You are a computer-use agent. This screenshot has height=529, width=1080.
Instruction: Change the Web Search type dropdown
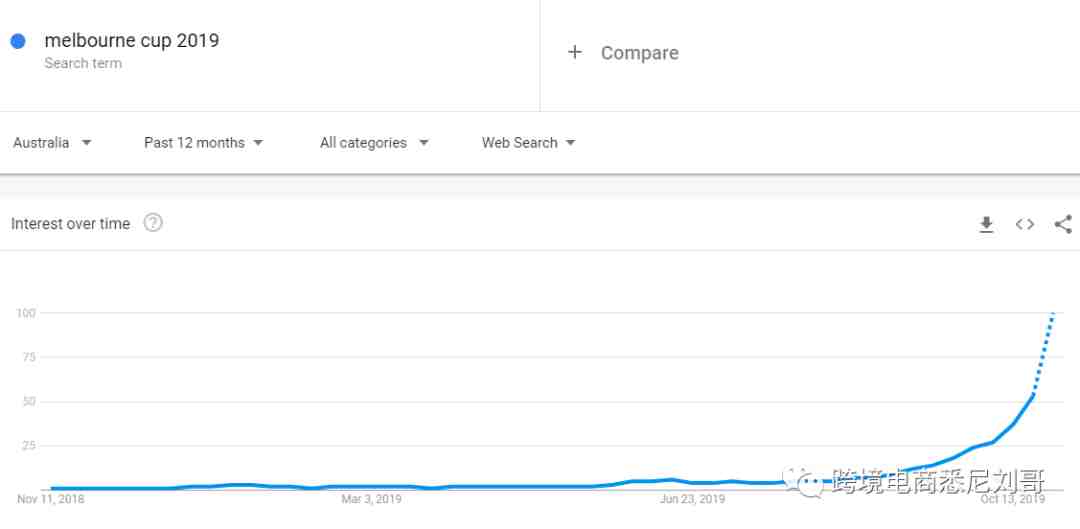point(529,143)
